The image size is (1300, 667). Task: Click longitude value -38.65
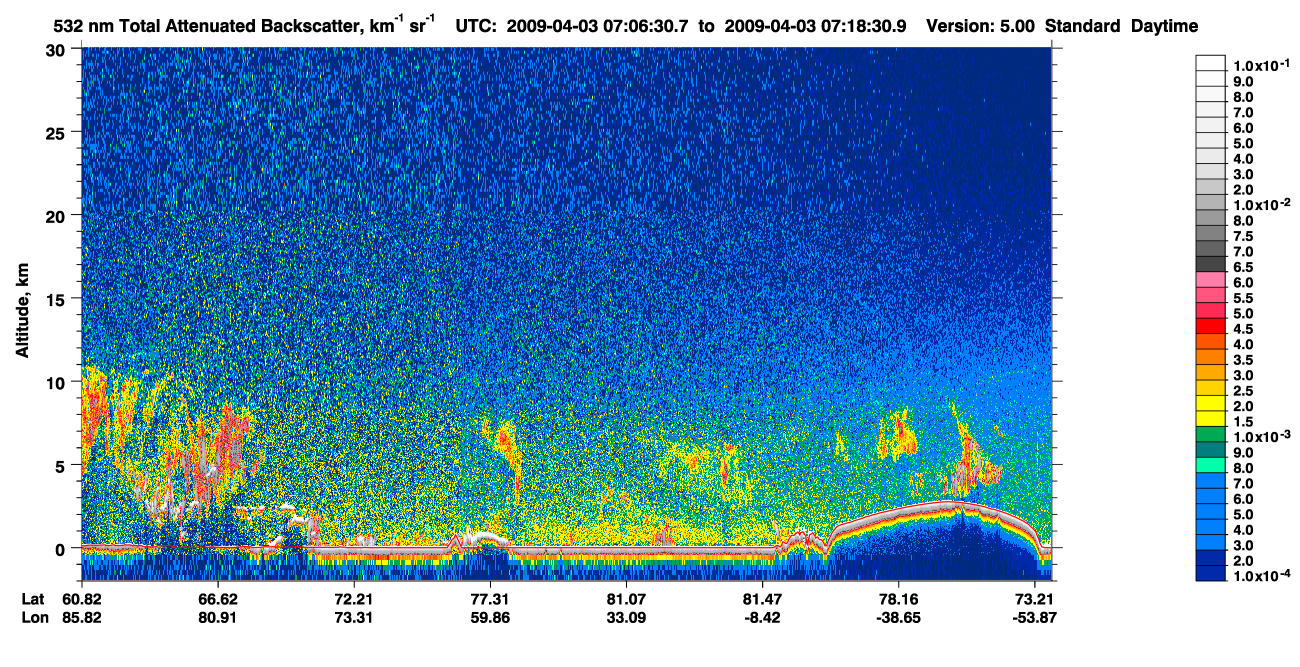tap(897, 618)
